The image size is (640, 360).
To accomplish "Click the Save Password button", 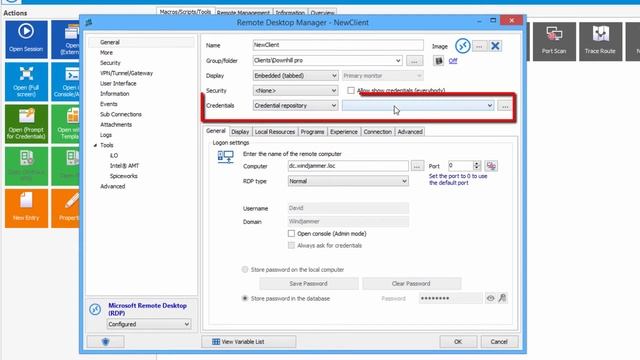I will click(x=308, y=283).
